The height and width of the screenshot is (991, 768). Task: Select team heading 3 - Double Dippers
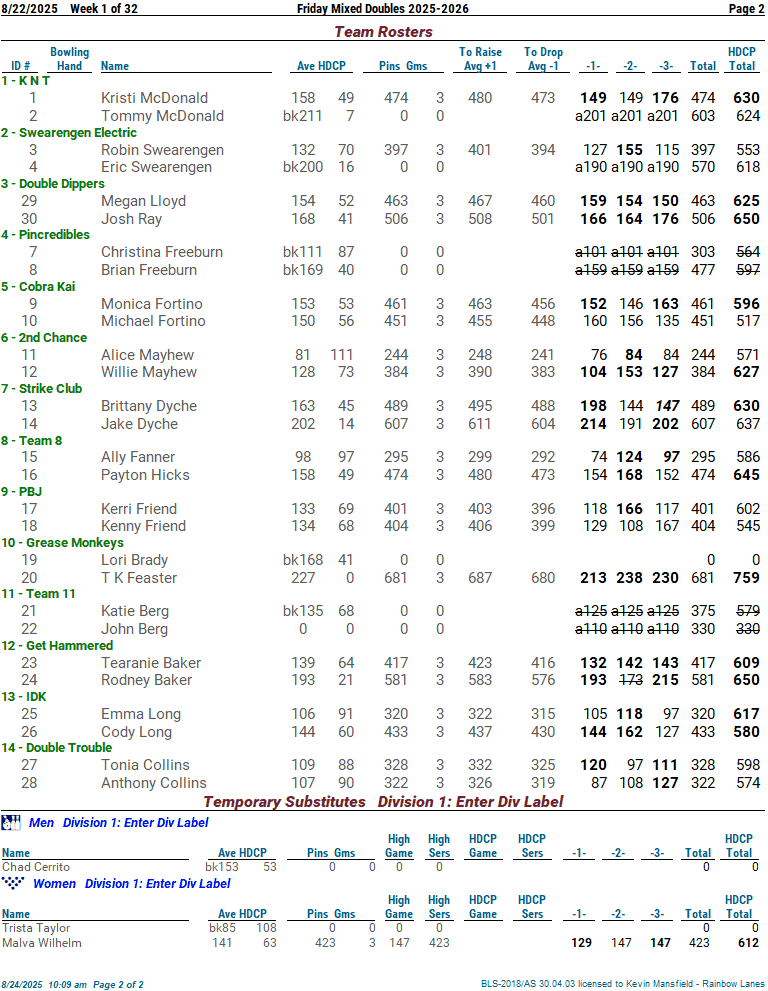[x=53, y=184]
